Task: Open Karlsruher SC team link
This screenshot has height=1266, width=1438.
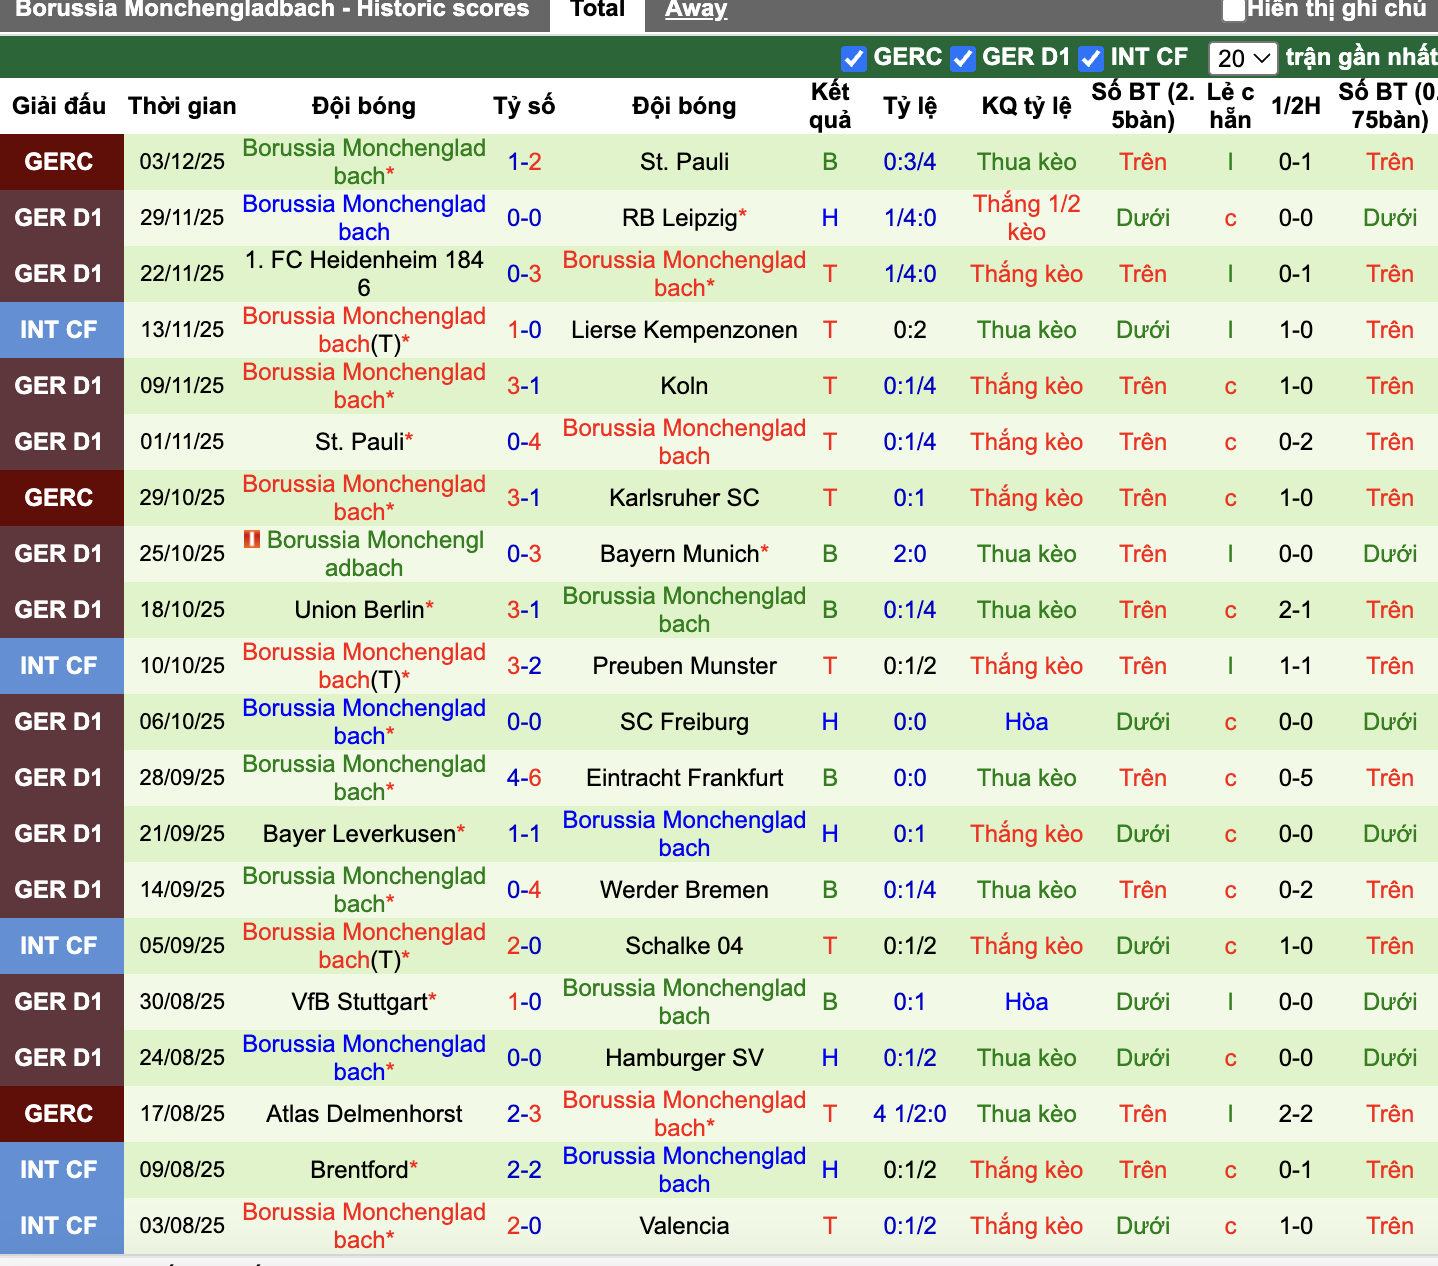Action: (x=684, y=498)
